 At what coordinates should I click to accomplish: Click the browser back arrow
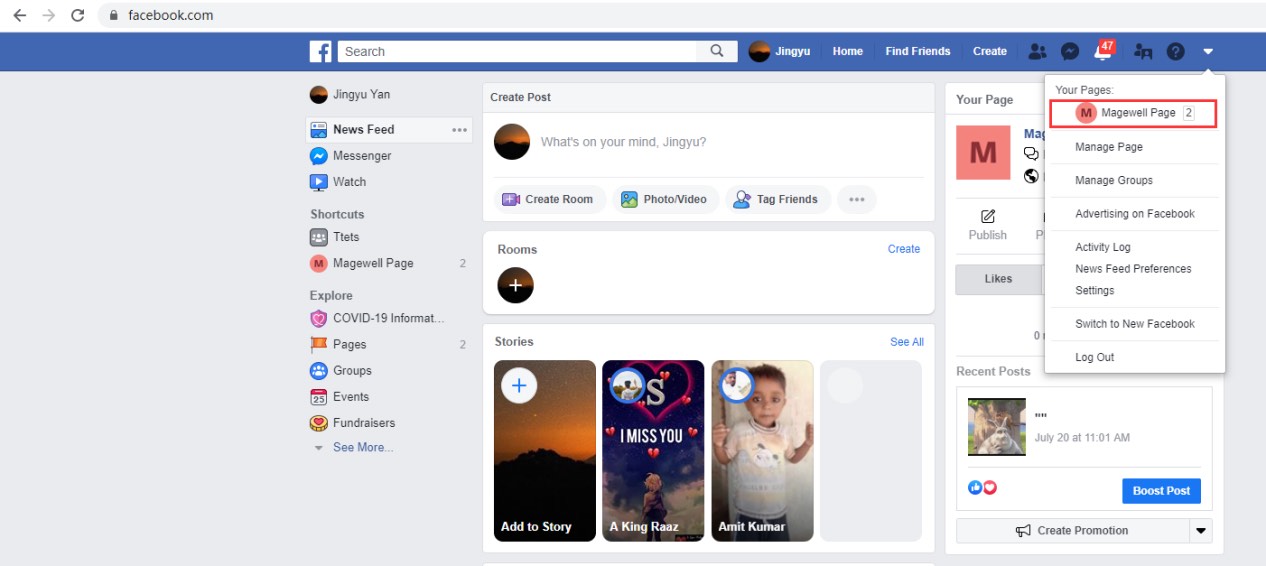pos(19,15)
